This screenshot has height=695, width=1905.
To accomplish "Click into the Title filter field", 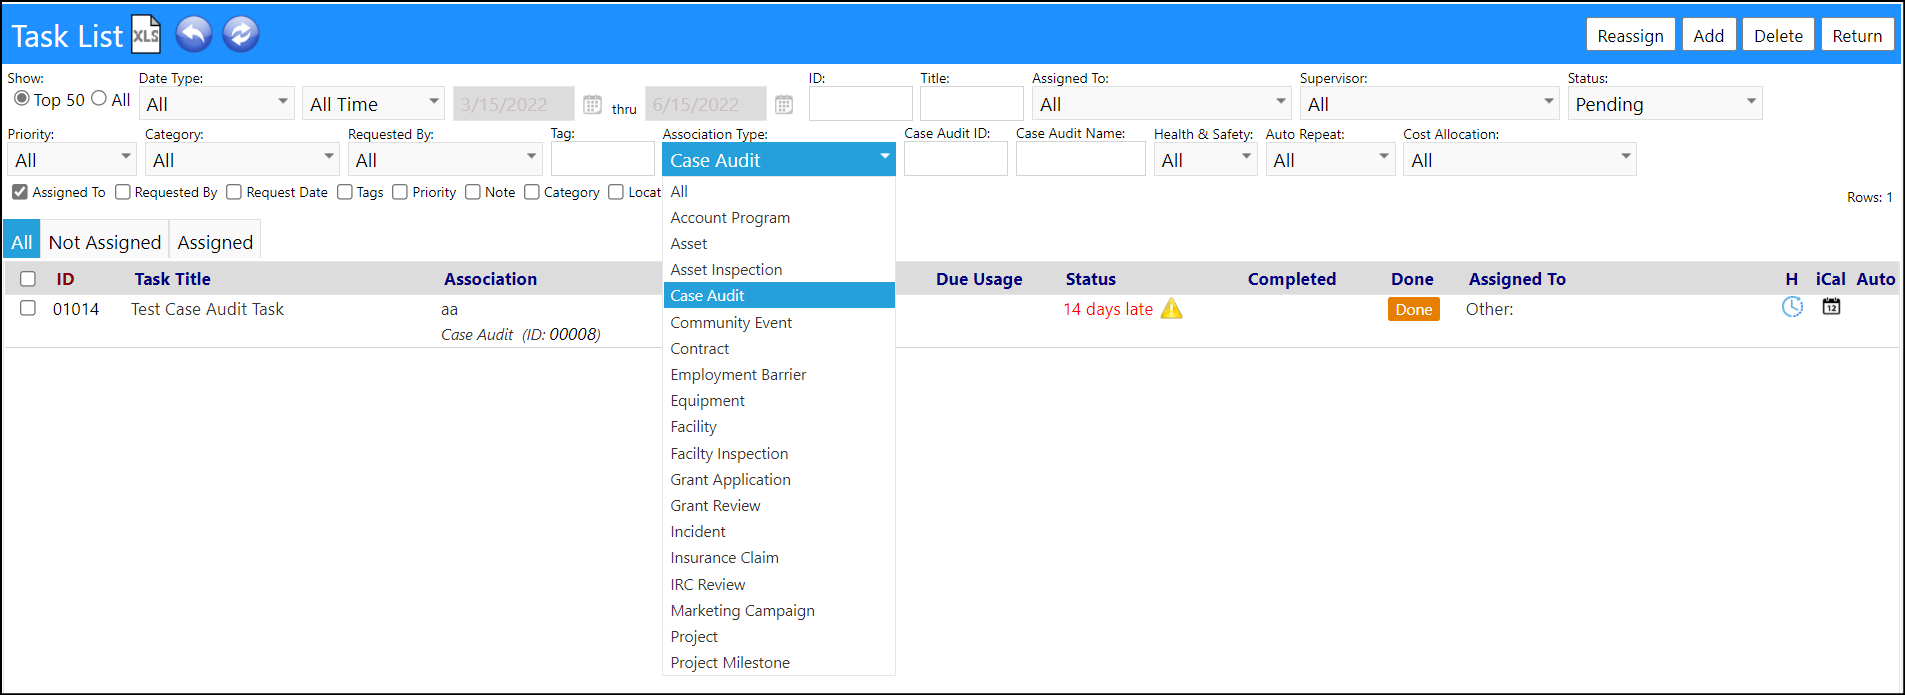I will (x=971, y=103).
